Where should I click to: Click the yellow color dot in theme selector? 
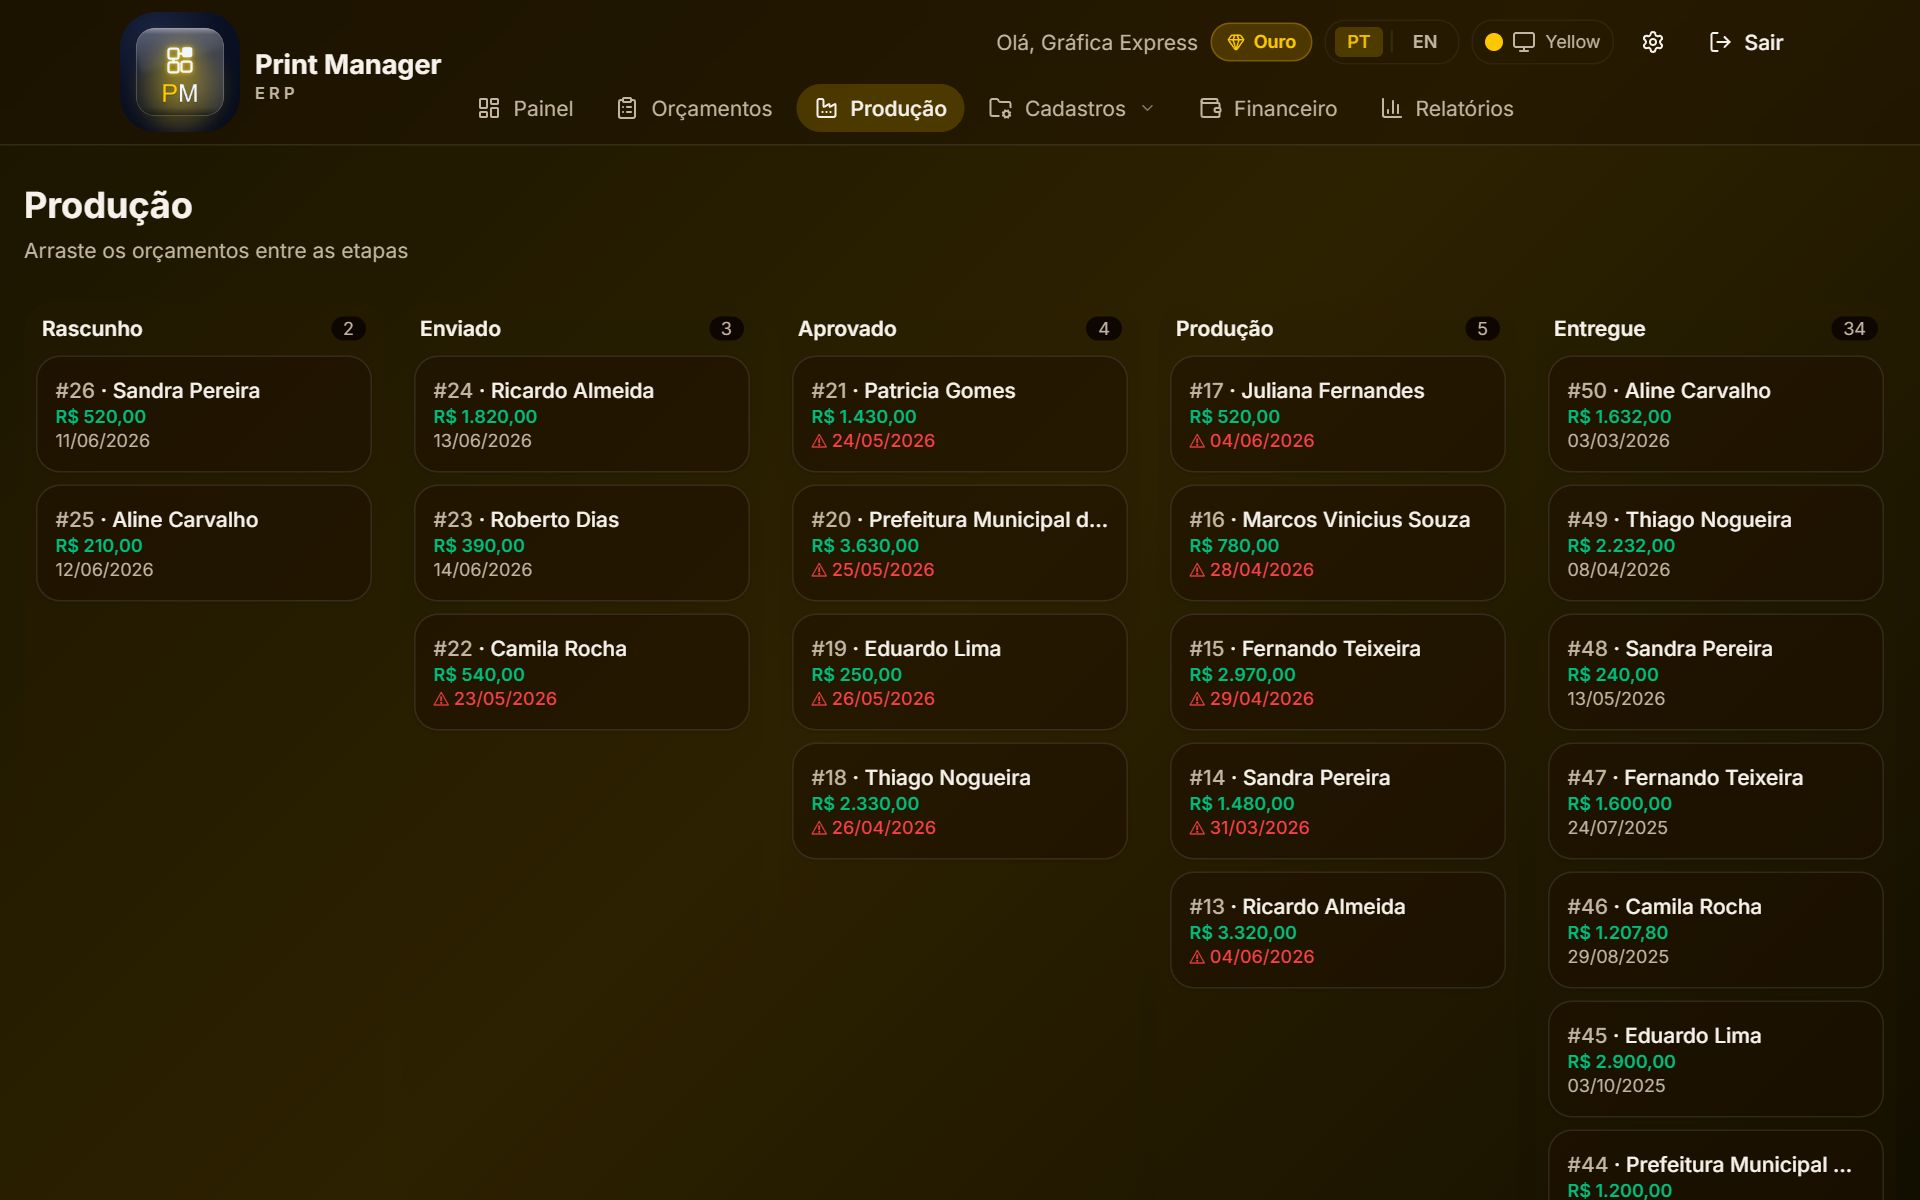click(x=1494, y=42)
